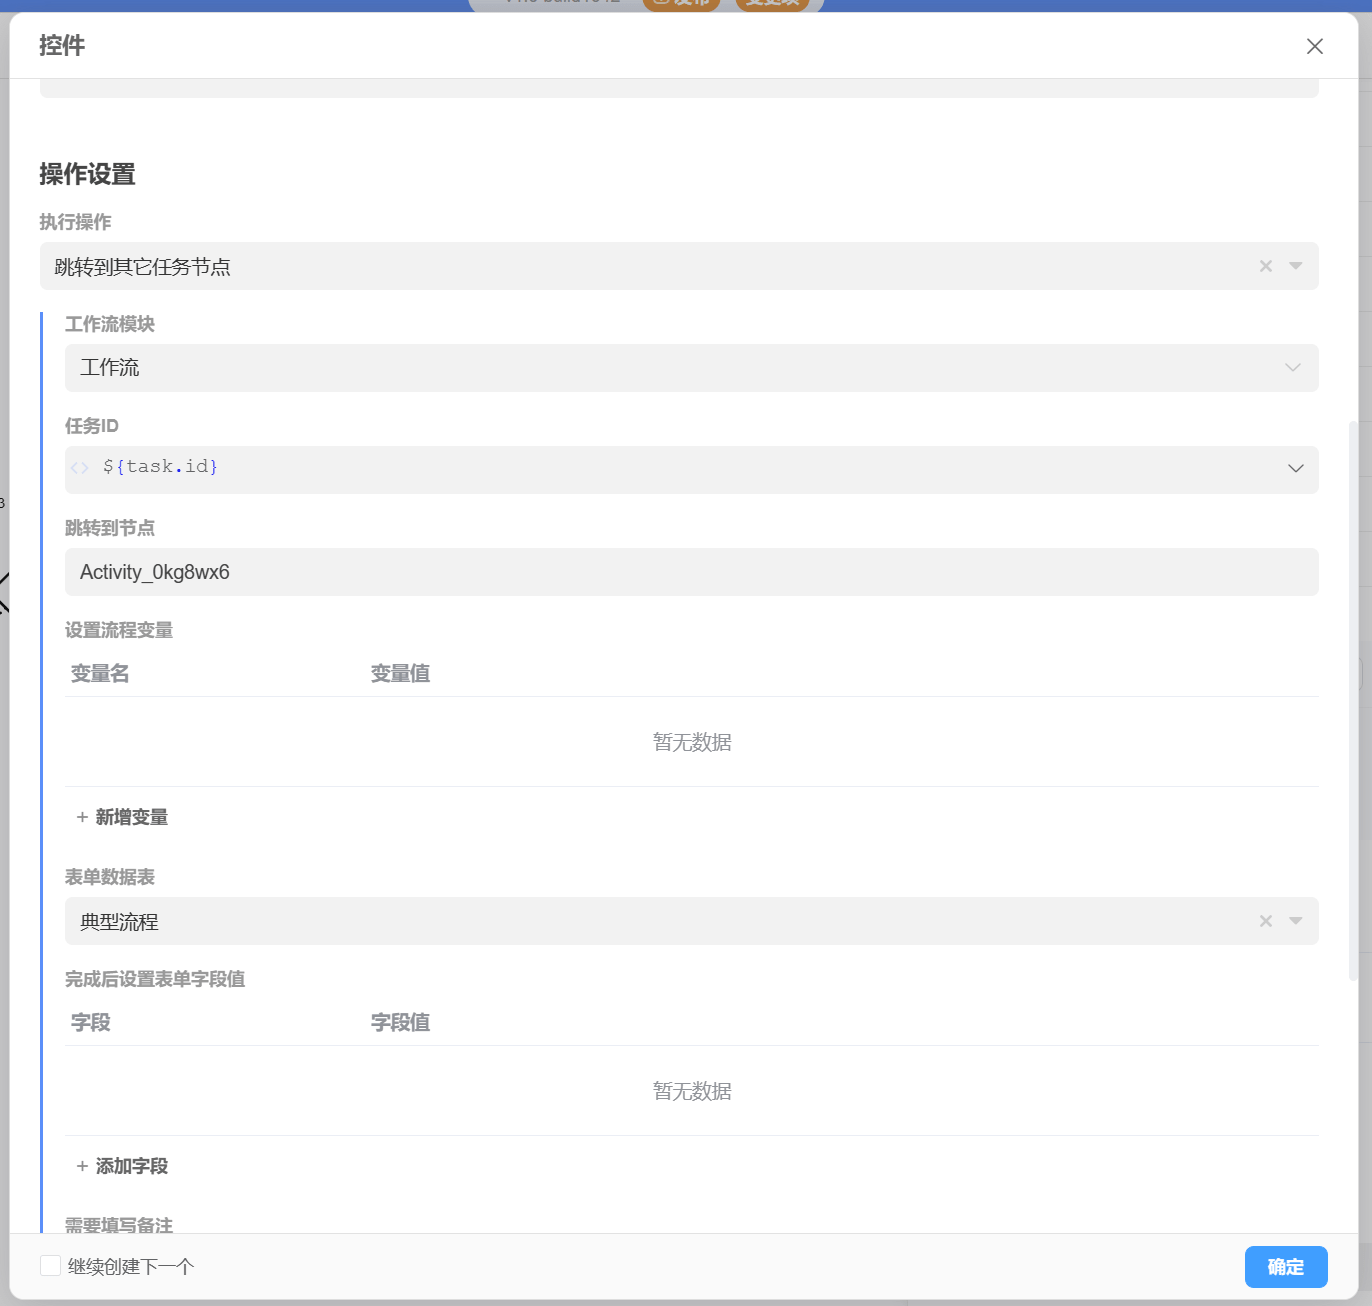Screen dimensions: 1372x1306
Task: Add a new variable via 新增变量
Action: point(122,817)
